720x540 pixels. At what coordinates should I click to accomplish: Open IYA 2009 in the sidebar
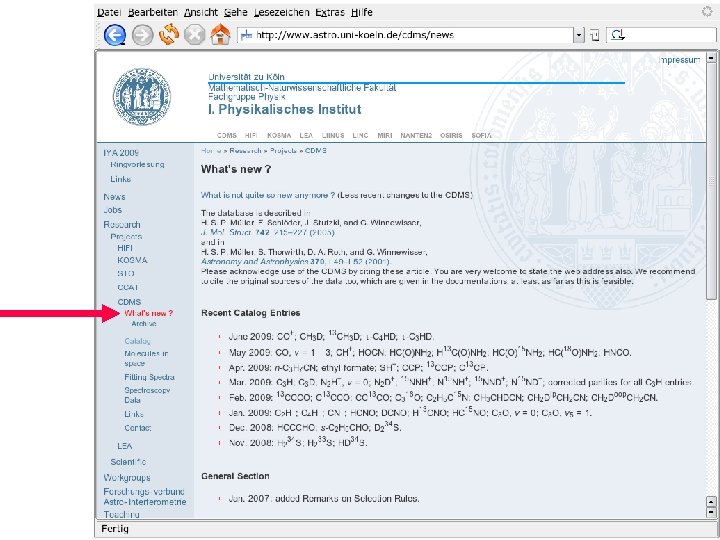click(121, 153)
